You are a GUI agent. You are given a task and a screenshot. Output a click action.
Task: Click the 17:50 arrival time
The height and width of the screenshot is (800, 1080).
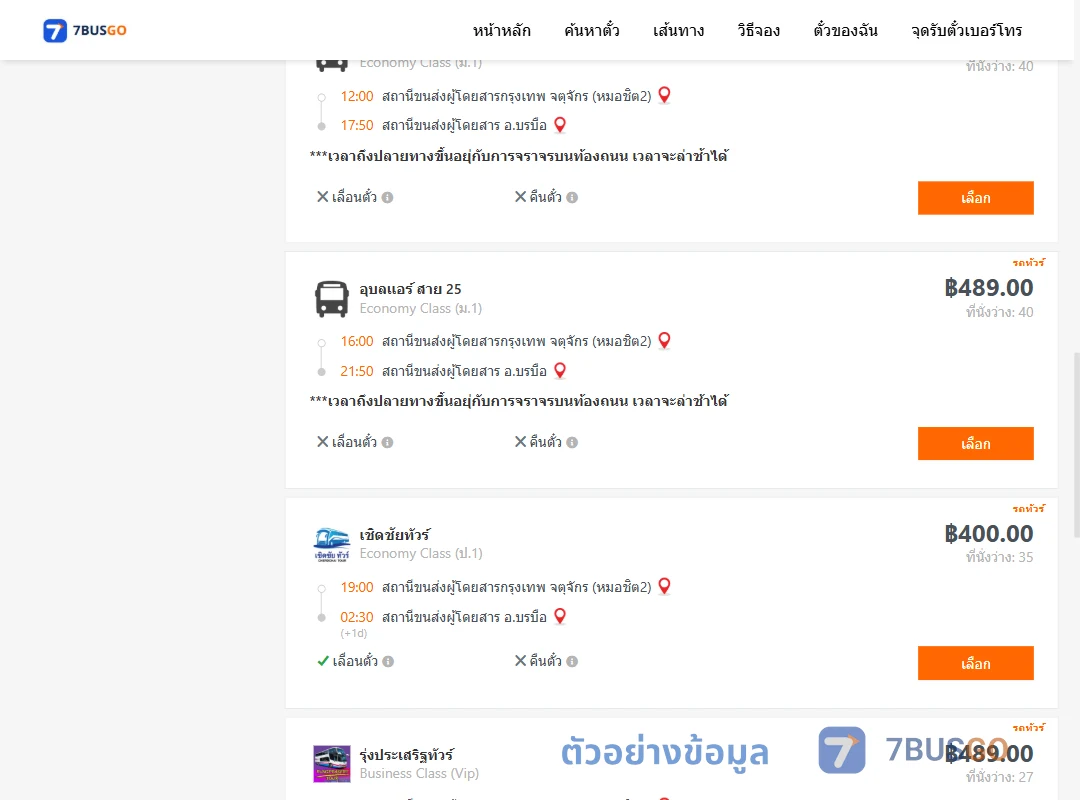click(x=357, y=125)
